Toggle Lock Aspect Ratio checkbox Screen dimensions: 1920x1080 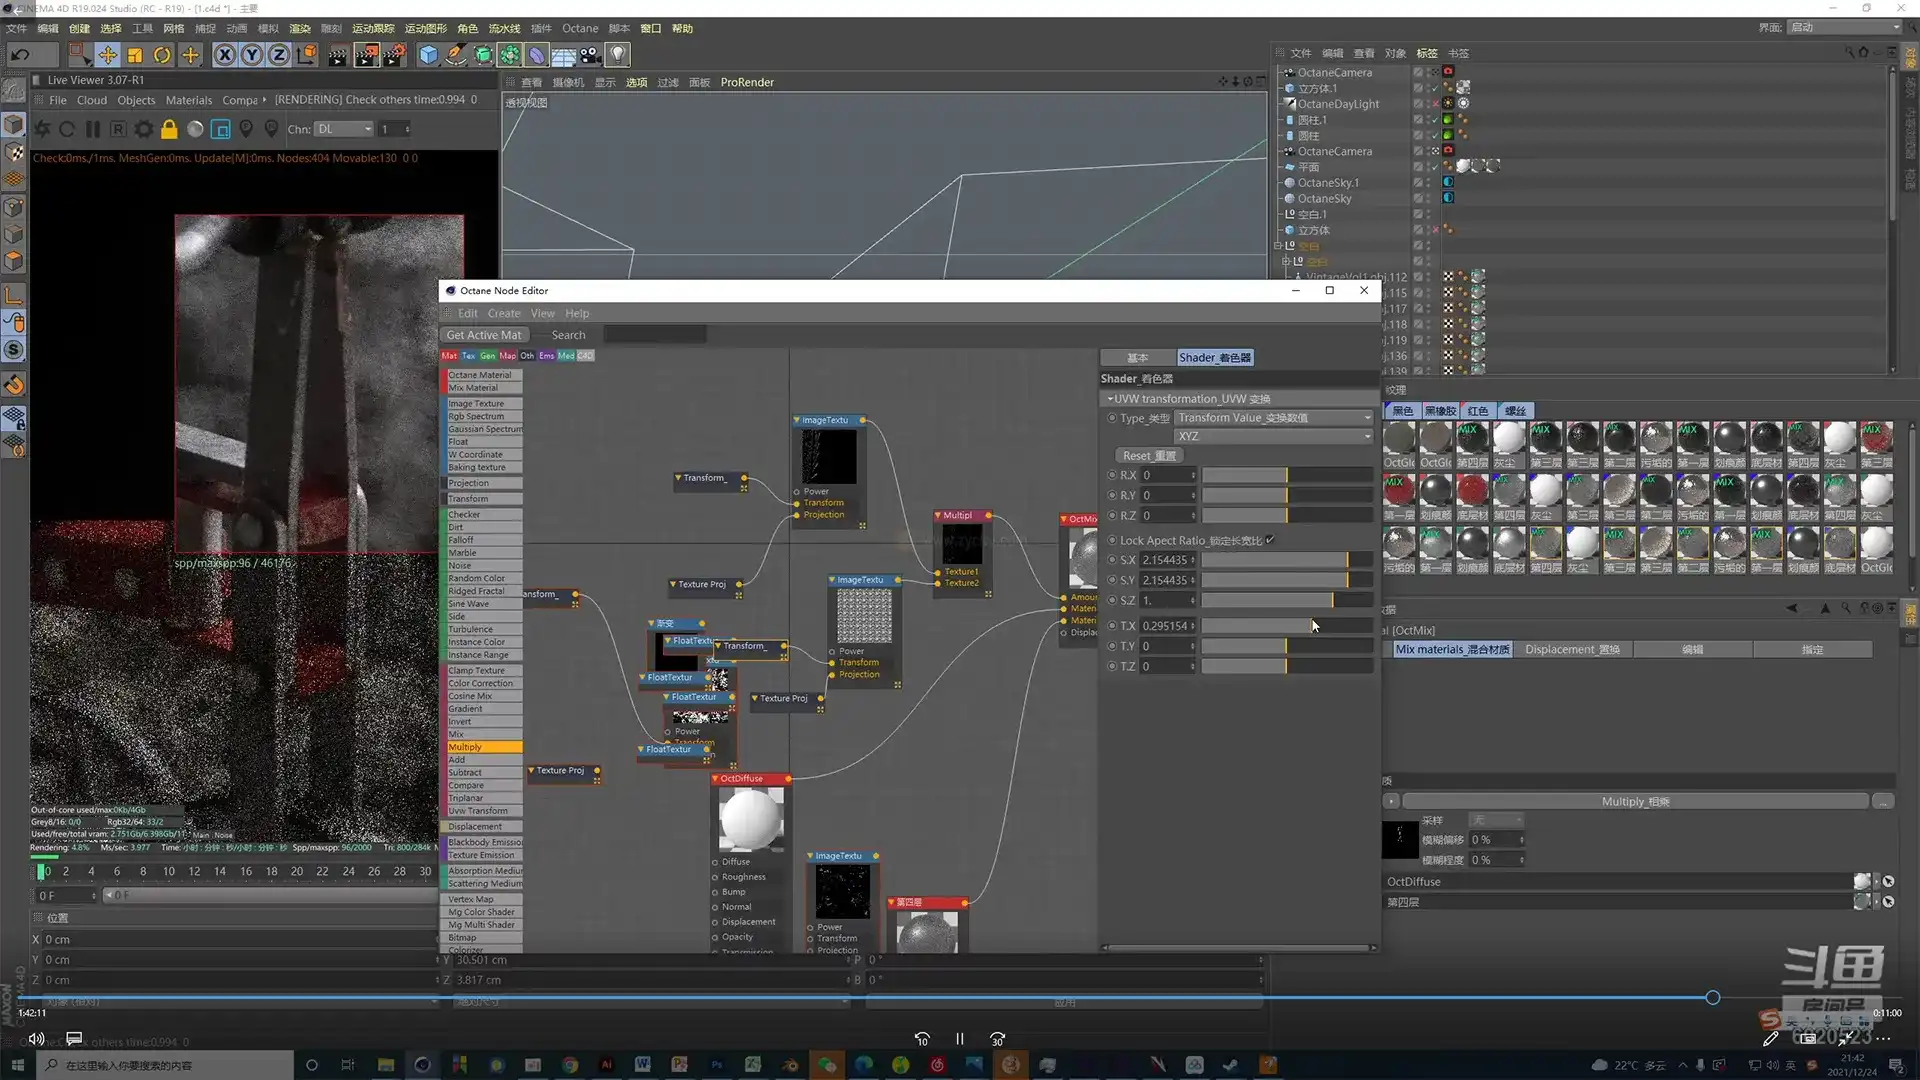1270,540
